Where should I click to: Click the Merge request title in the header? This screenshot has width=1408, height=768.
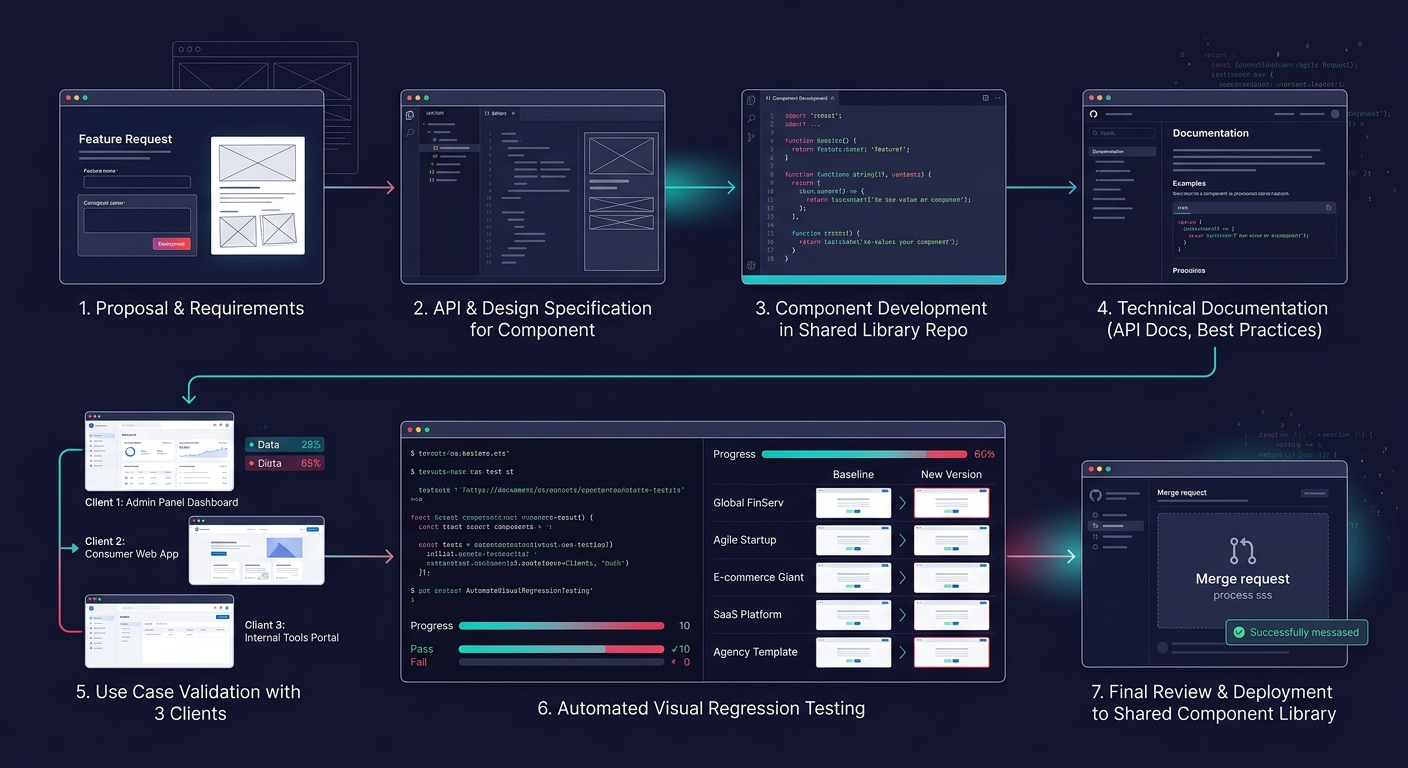point(1181,493)
